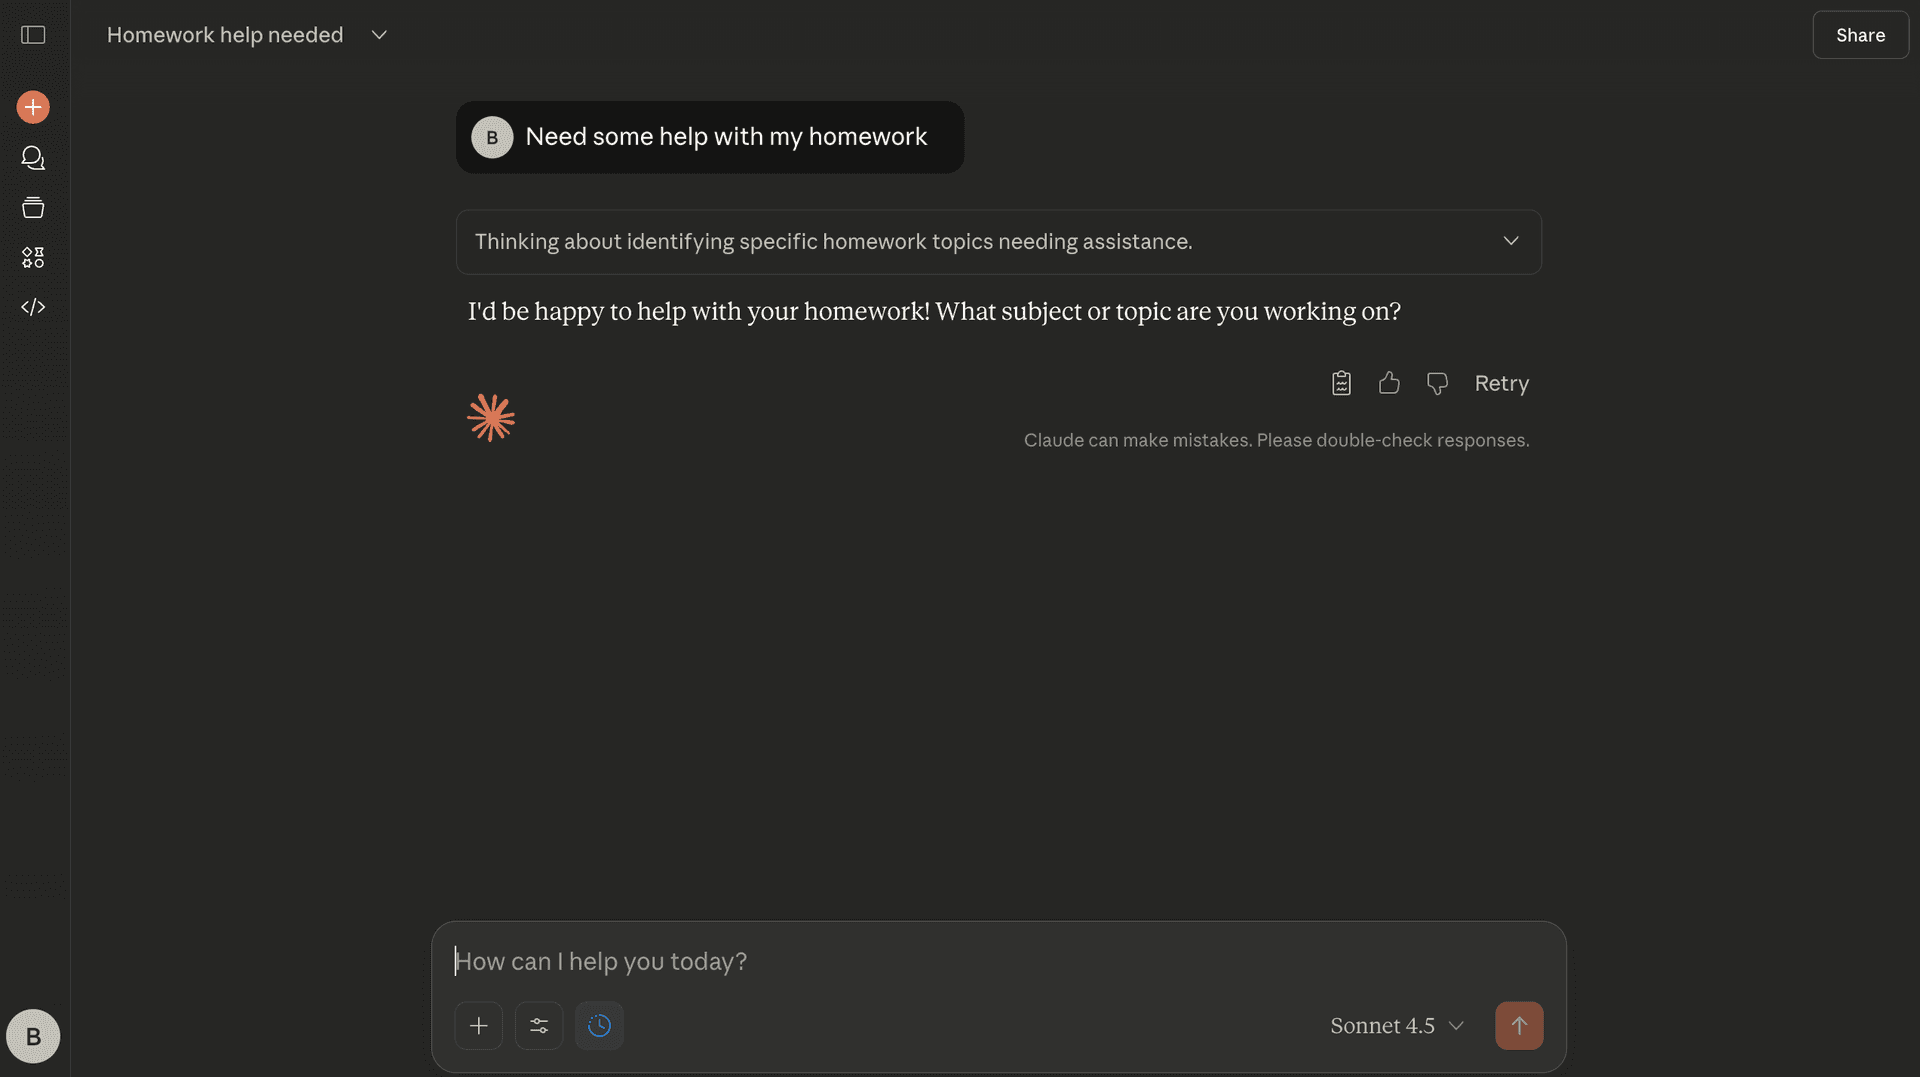Give the response a thumbs up
Viewport: 1920px width, 1077px height.
point(1389,383)
